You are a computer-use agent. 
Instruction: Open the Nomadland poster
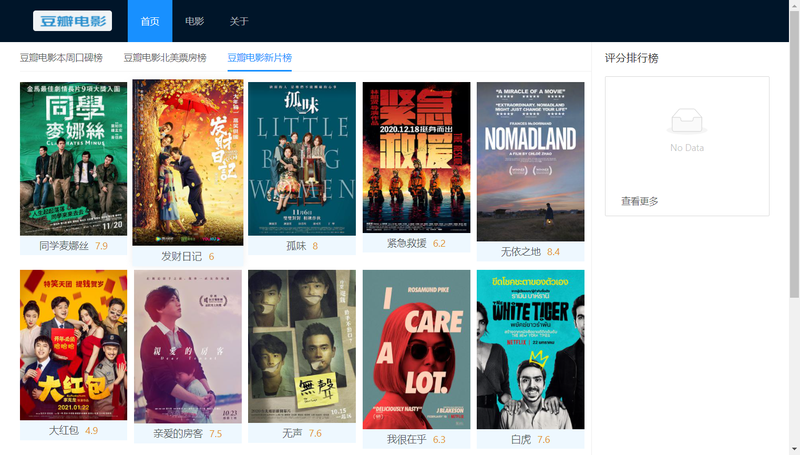(x=531, y=161)
